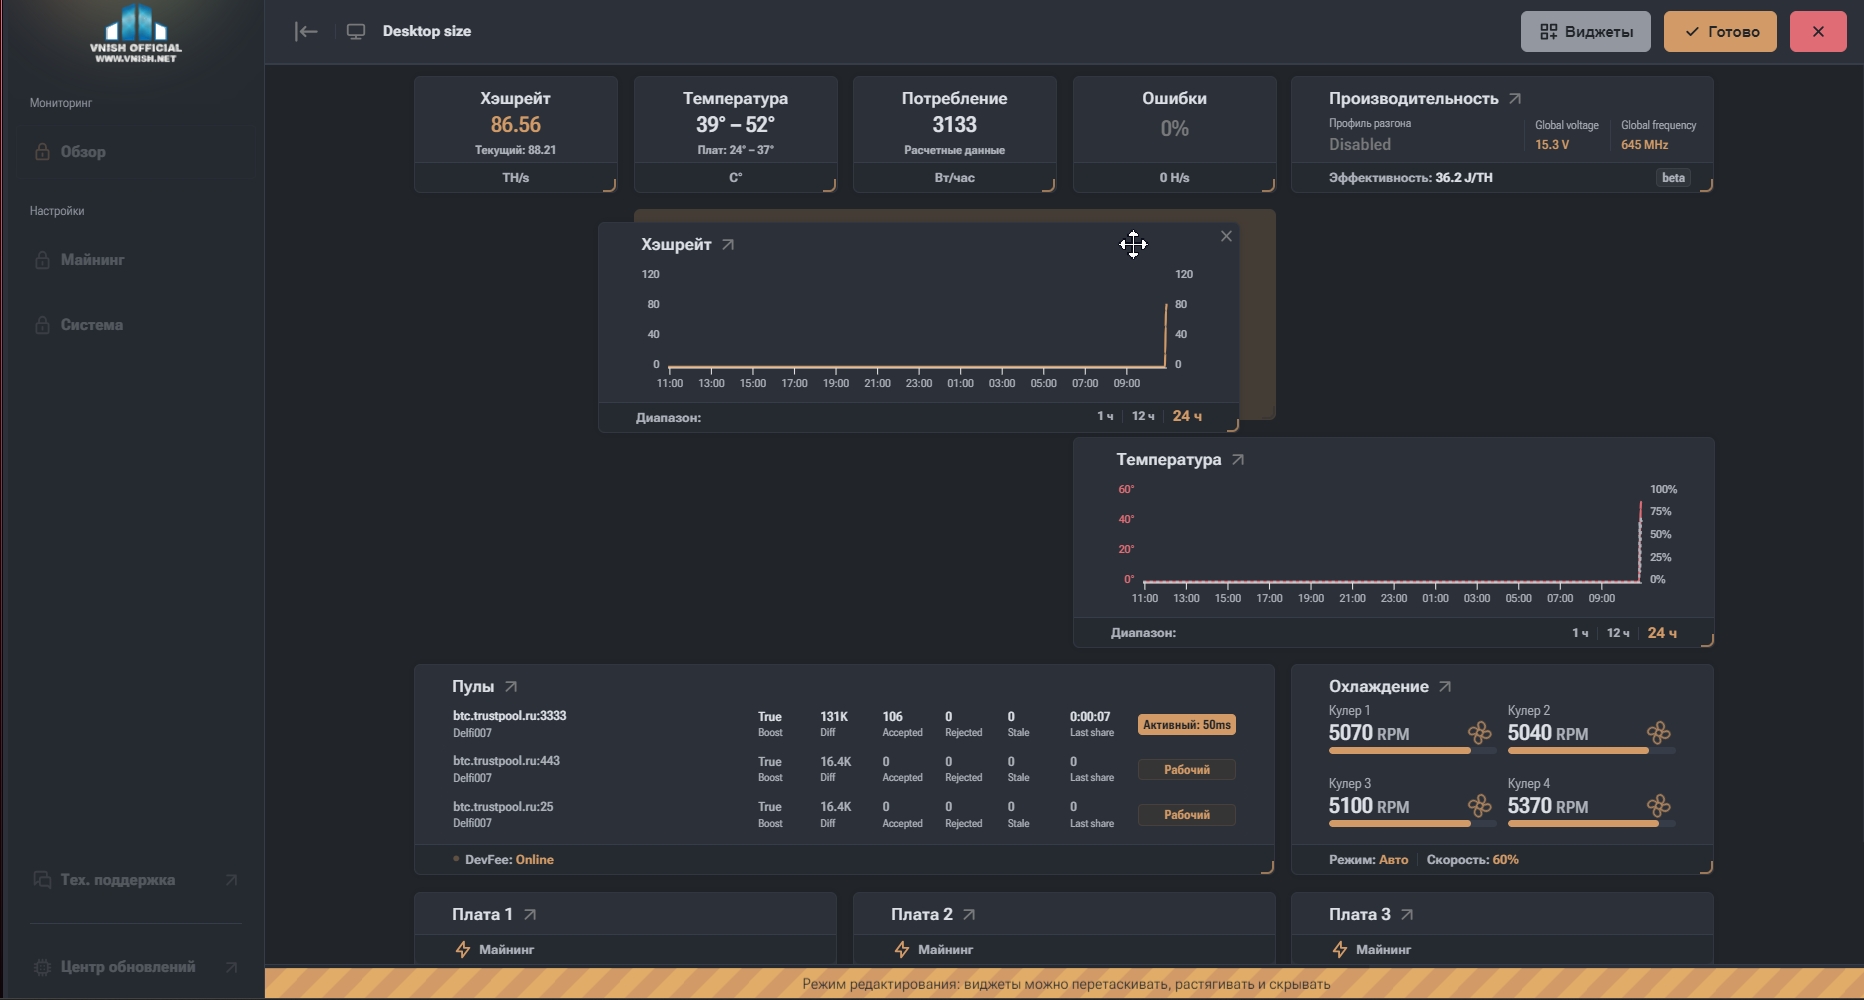Image resolution: width=1864 pixels, height=1000 pixels.
Task: Click the Кулер 1 fan icon
Action: pos(1480,733)
